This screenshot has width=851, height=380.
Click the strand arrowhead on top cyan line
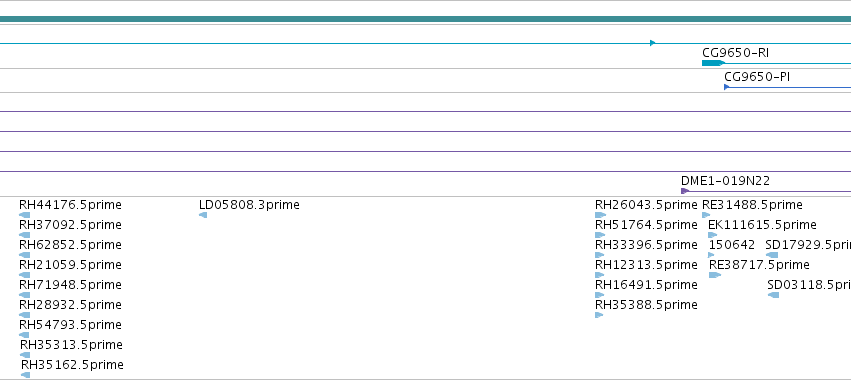click(x=653, y=43)
